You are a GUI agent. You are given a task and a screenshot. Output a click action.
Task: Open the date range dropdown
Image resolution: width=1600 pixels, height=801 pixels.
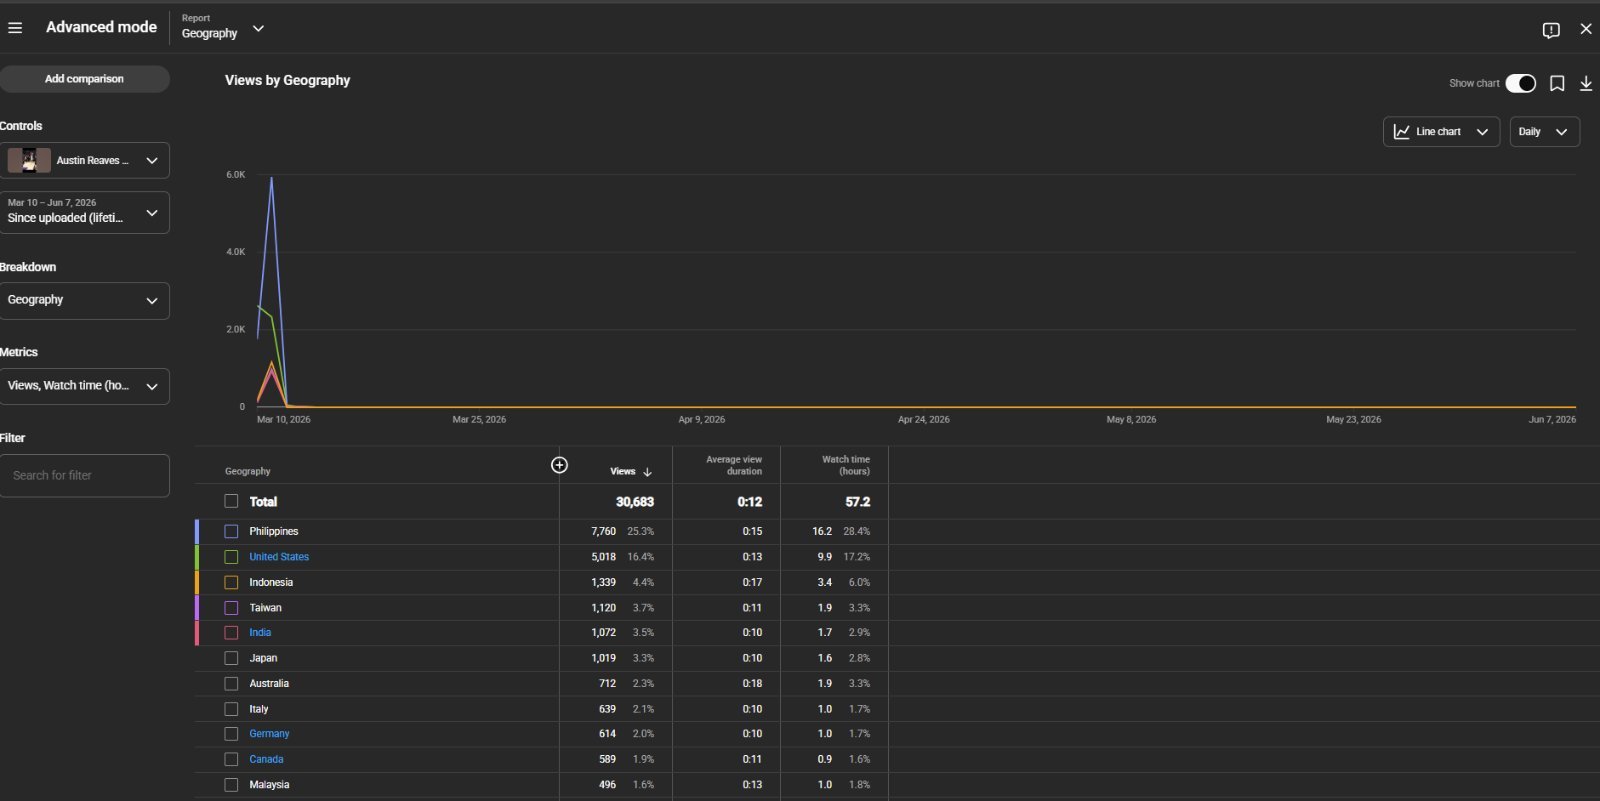pyautogui.click(x=84, y=212)
